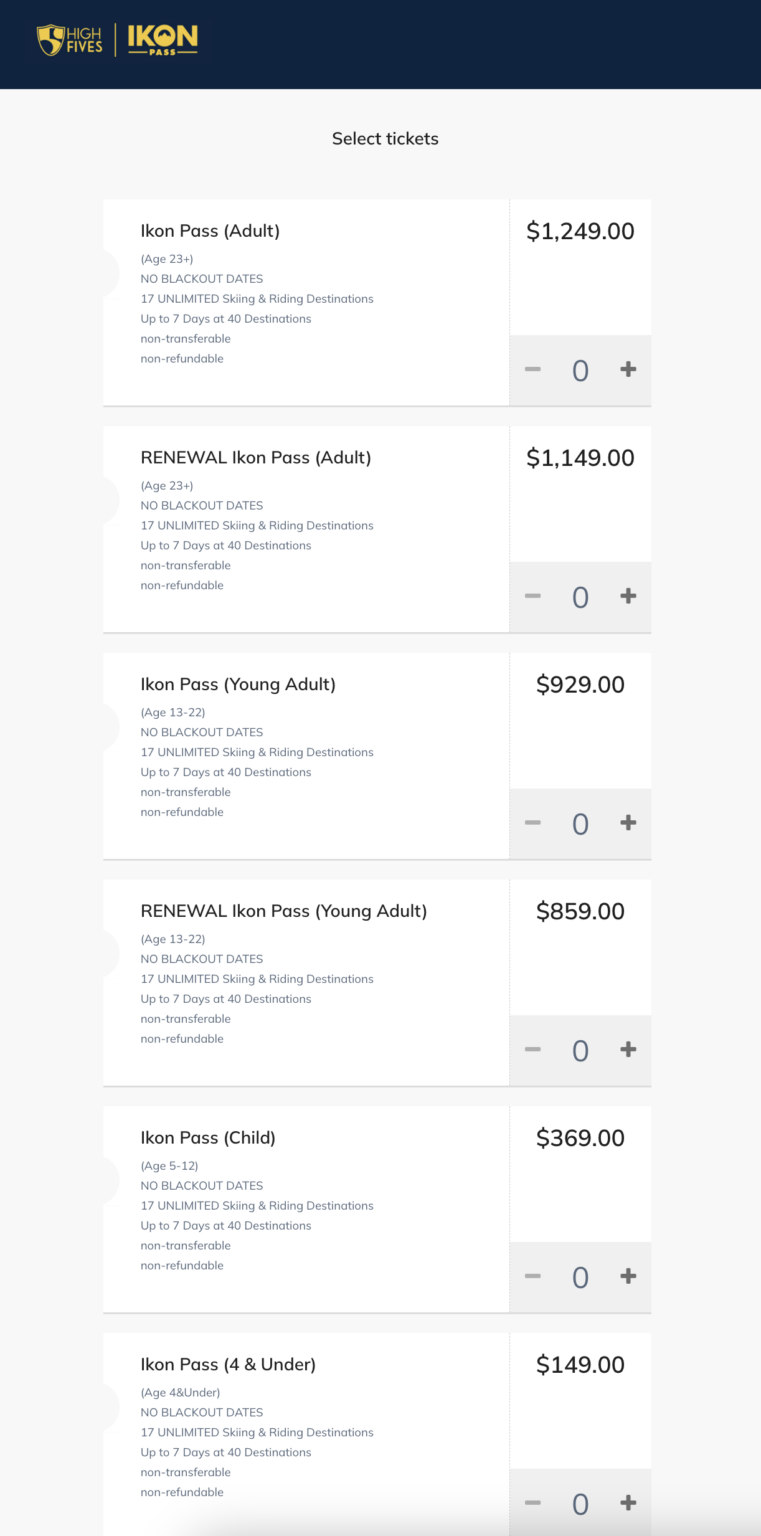
Task: Decrease RENEWAL Ikon Pass (Young Adult) quantity
Action: [x=533, y=1050]
